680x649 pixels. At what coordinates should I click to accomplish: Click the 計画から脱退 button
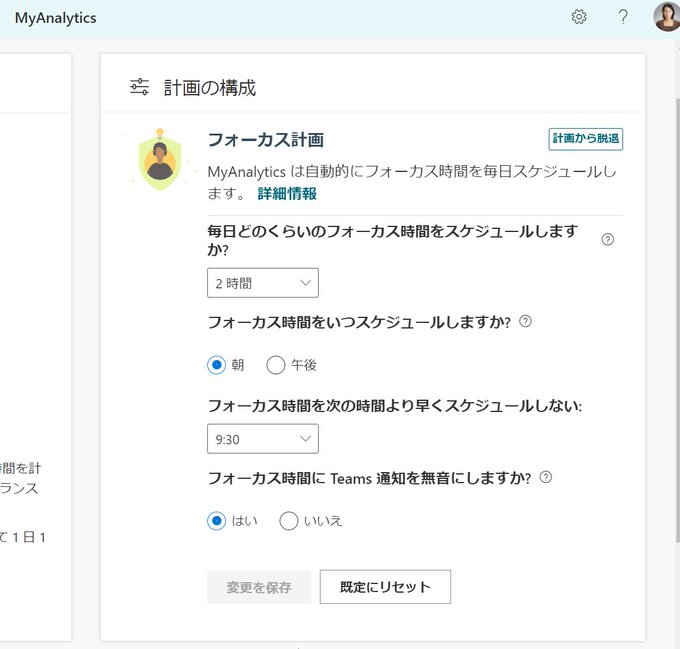tap(585, 139)
